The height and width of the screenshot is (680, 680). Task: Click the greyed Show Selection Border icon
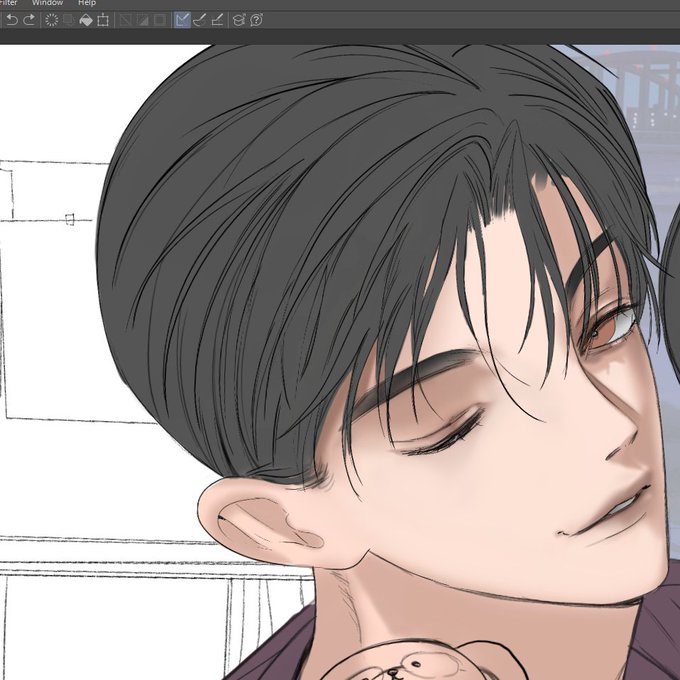pyautogui.click(x=160, y=20)
